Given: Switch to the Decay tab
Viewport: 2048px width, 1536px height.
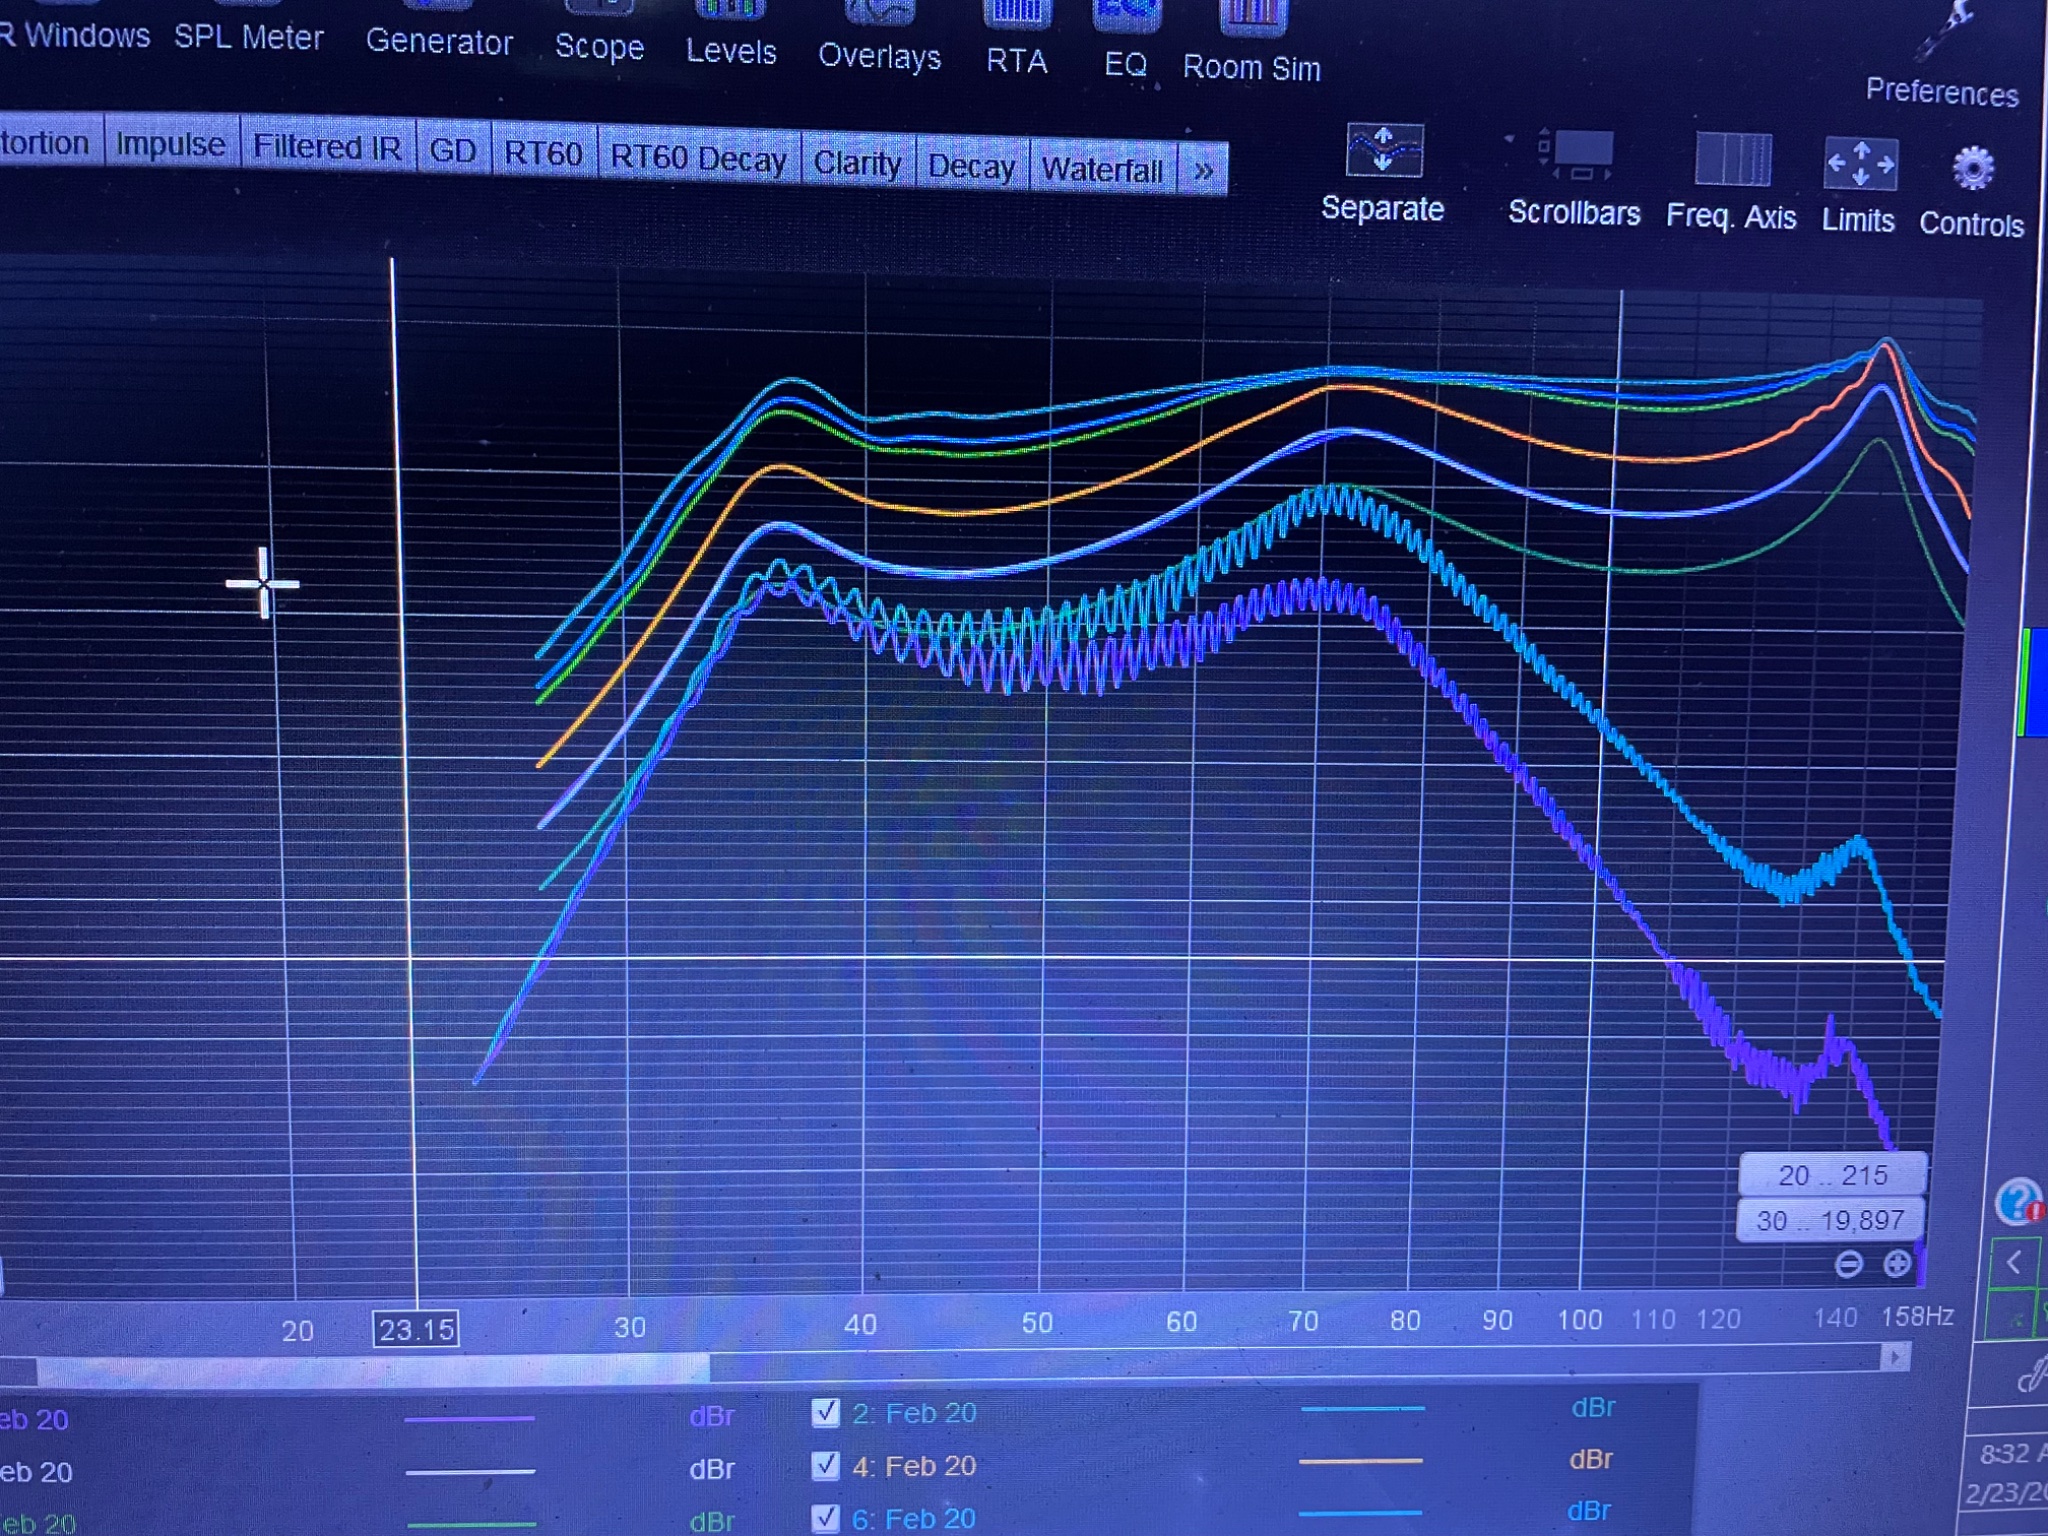Looking at the screenshot, I should coord(971,167).
